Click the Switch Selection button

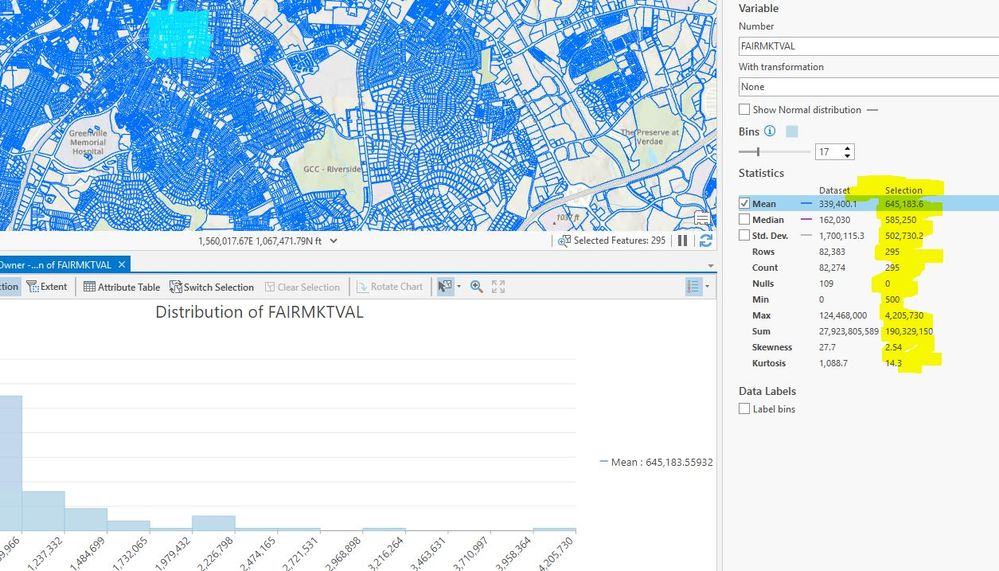212,287
